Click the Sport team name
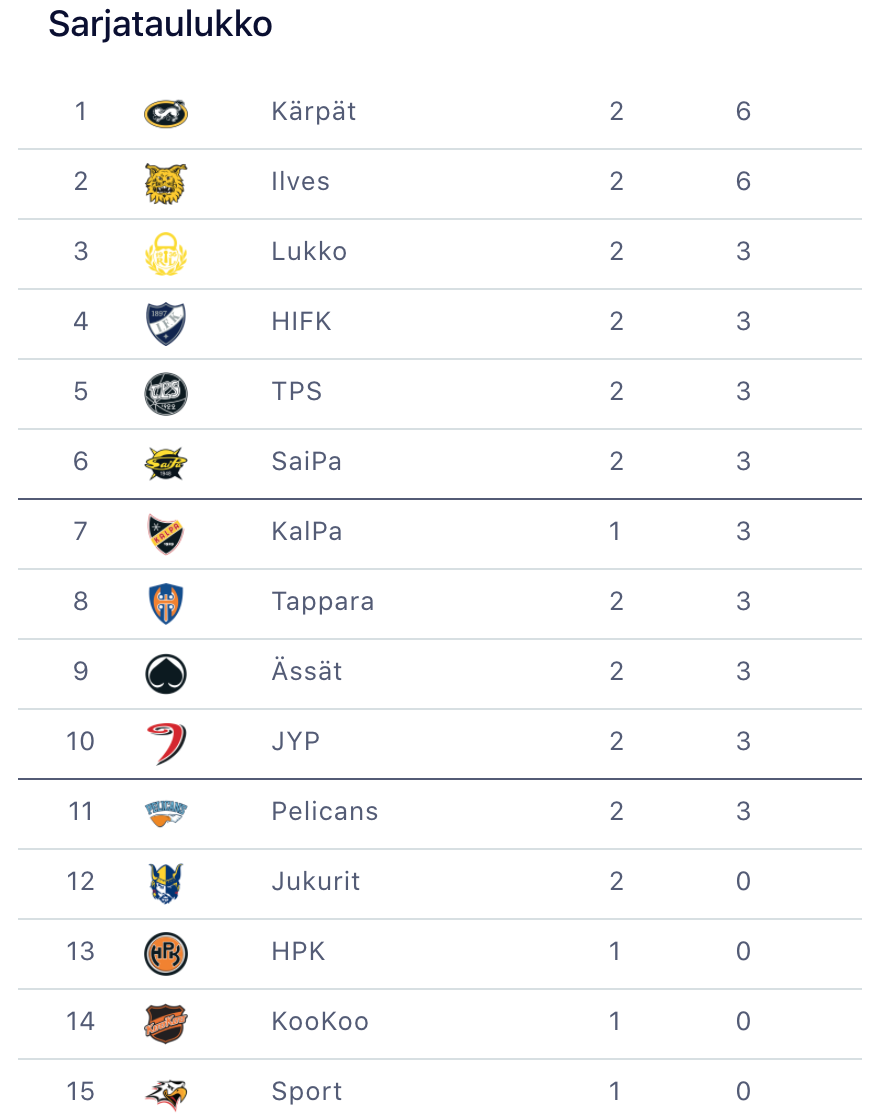Image resolution: width=878 pixels, height=1114 pixels. tap(307, 1091)
